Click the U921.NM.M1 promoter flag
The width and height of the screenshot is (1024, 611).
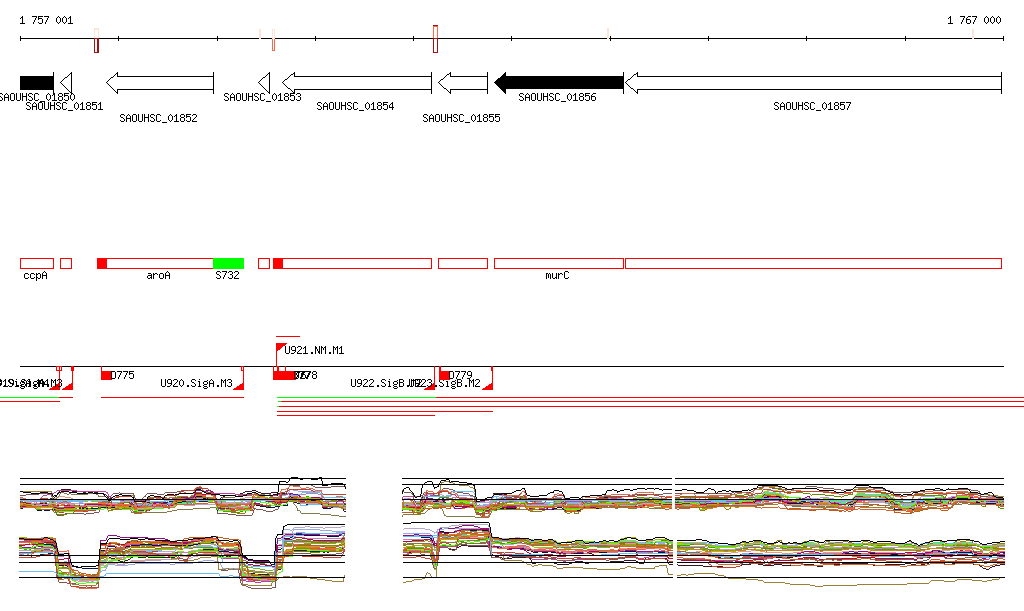click(280, 347)
